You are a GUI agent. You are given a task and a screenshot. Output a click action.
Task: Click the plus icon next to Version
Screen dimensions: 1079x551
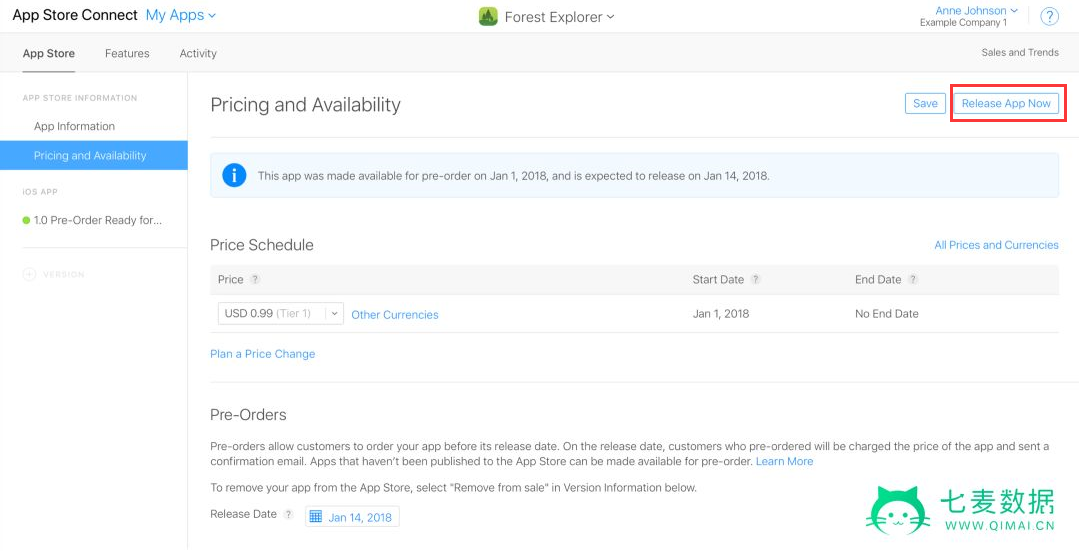(29, 274)
